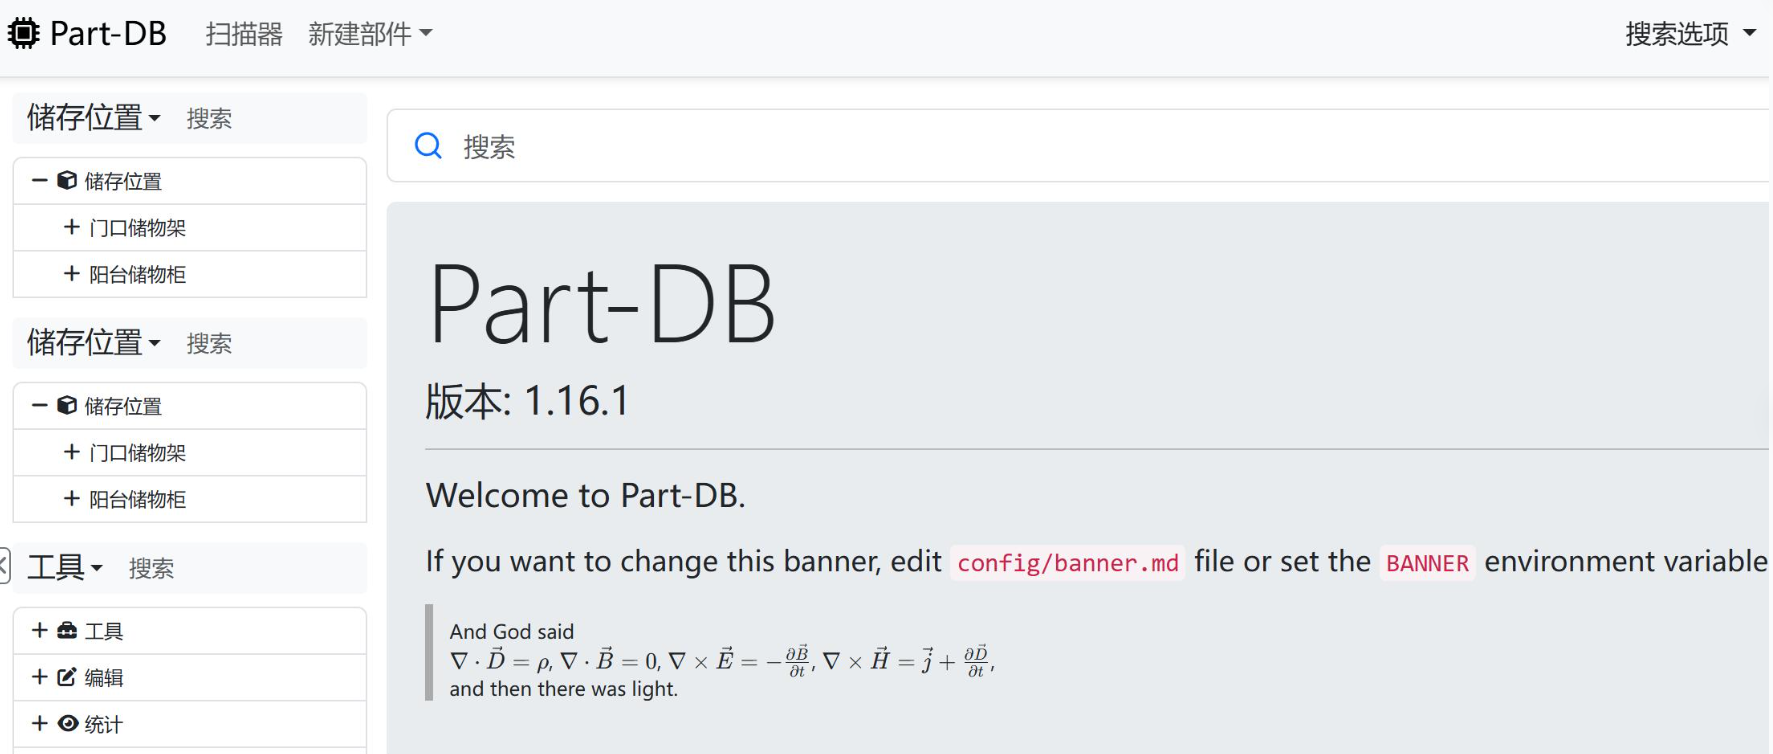Click the BANNER code text
1773x754 pixels.
pyautogui.click(x=1427, y=563)
